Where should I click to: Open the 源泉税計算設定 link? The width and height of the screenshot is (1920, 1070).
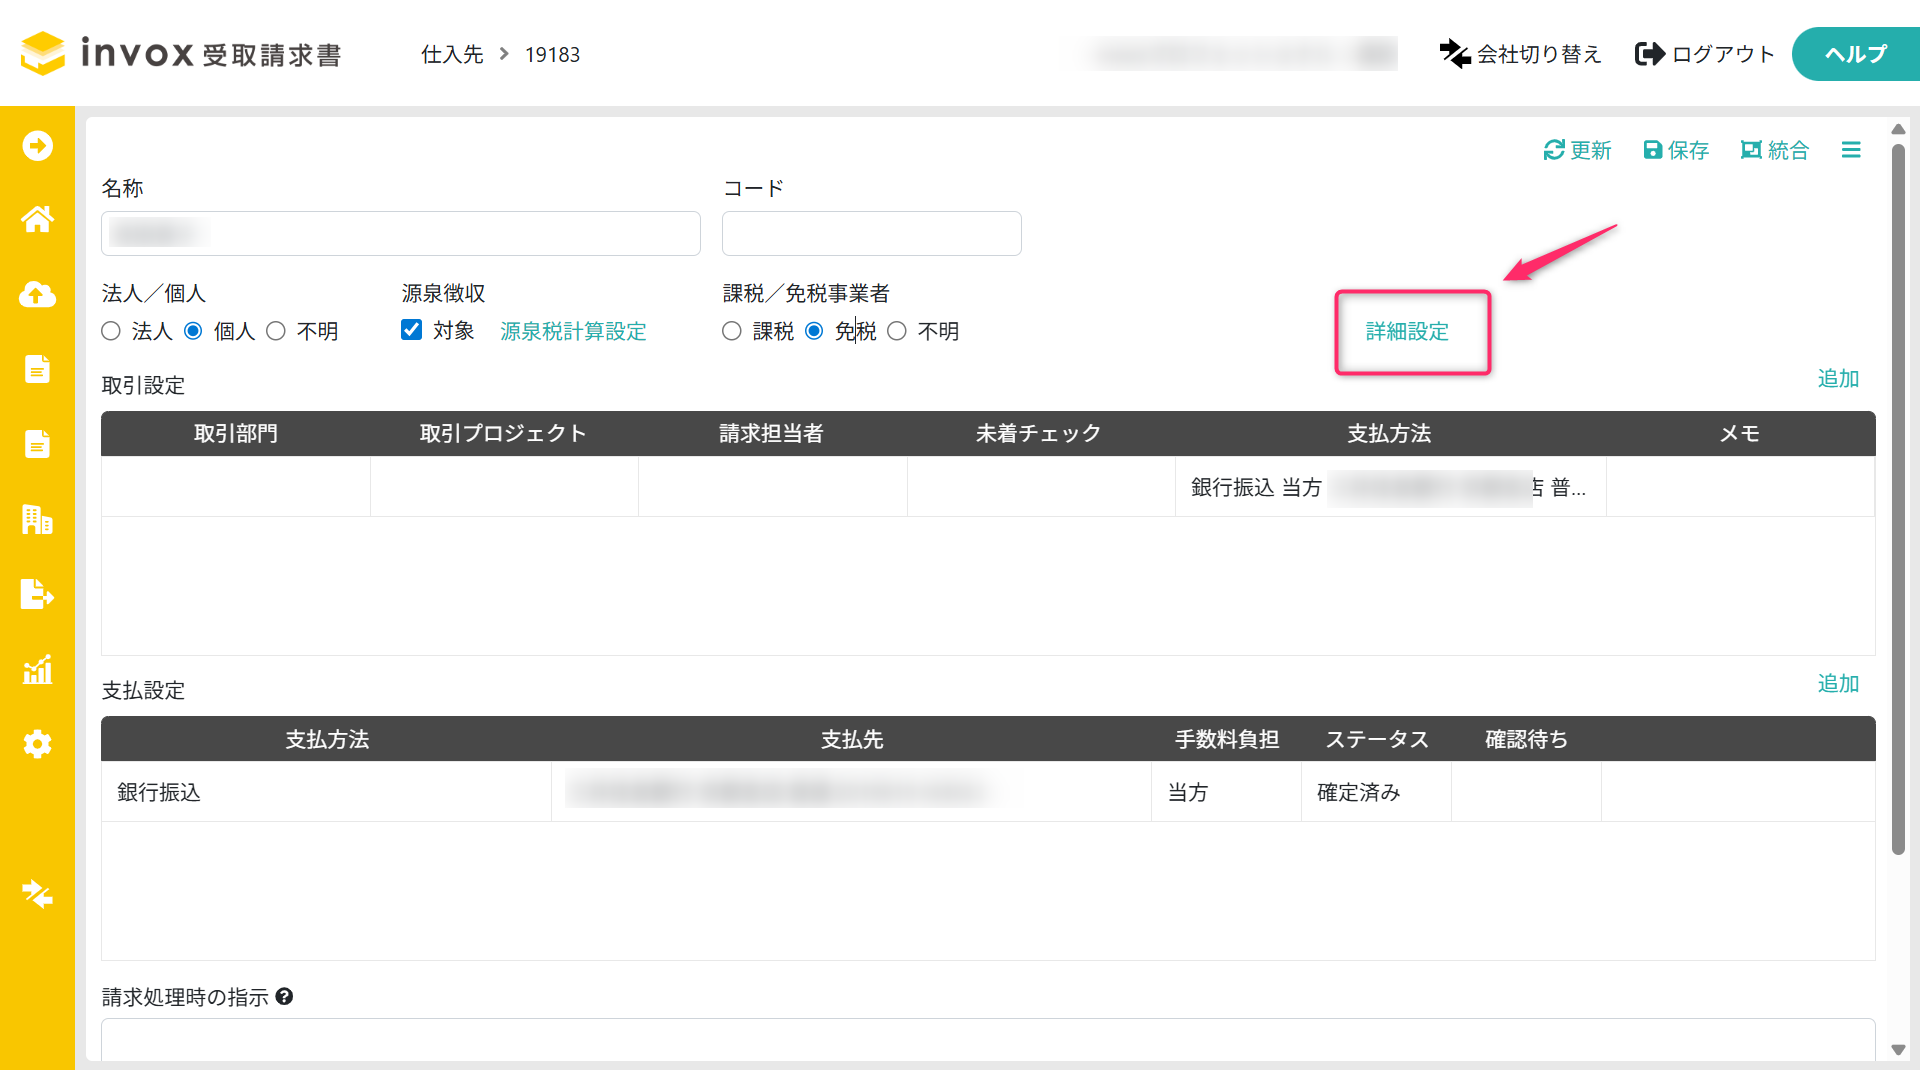[573, 332]
